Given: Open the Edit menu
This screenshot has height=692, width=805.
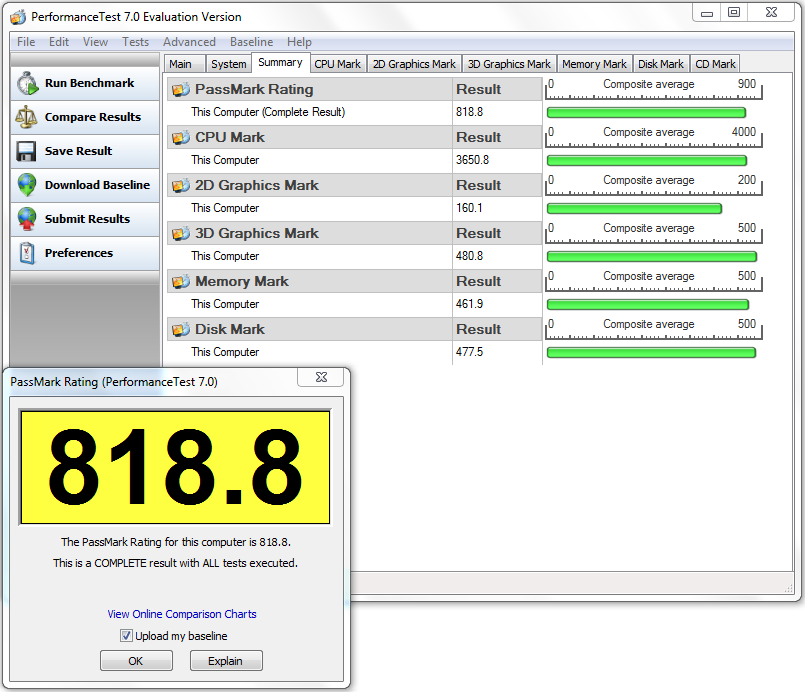Looking at the screenshot, I should (x=59, y=42).
